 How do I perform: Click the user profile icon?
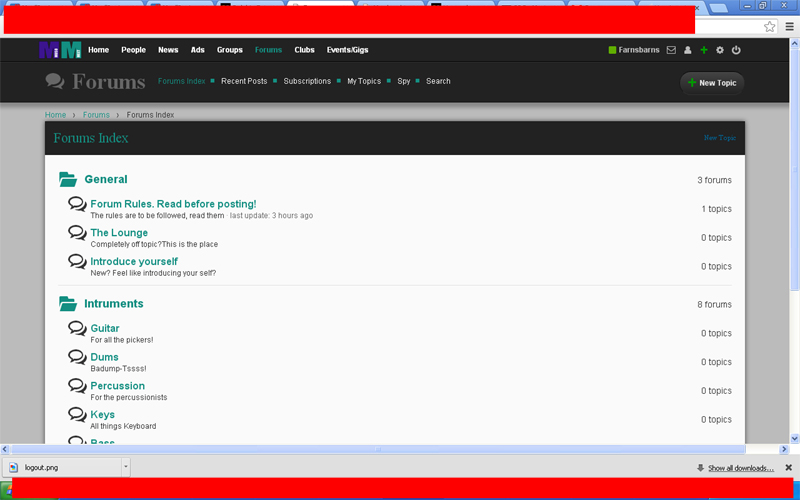click(687, 50)
